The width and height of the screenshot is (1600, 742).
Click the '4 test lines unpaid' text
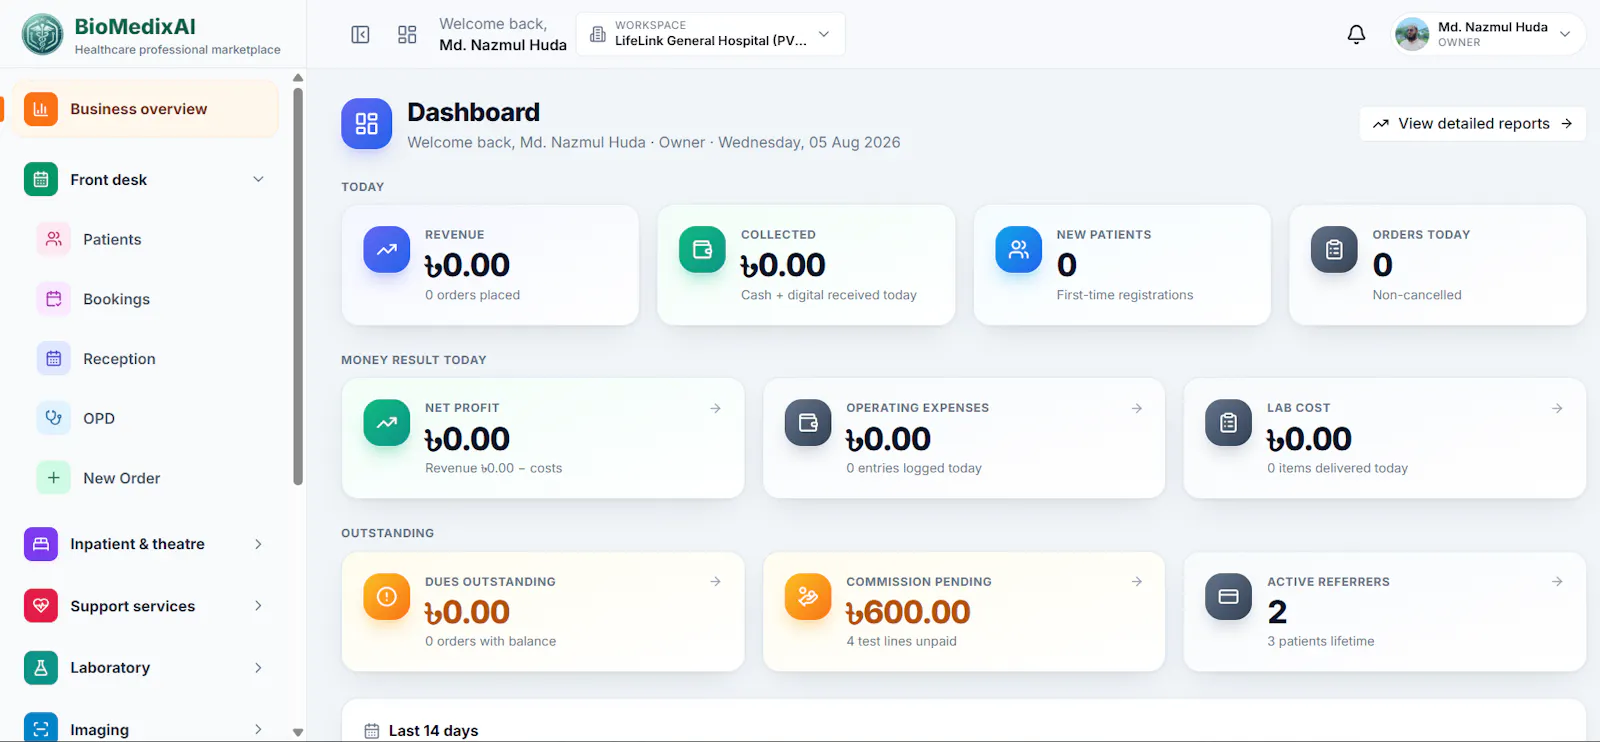(901, 641)
